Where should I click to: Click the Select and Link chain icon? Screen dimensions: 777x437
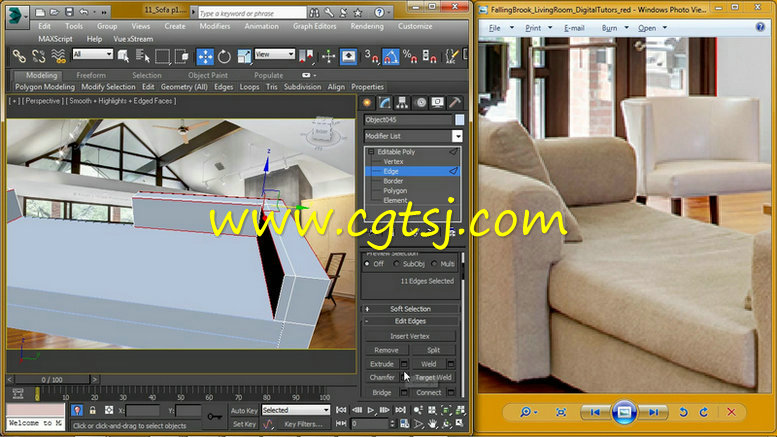(19, 56)
